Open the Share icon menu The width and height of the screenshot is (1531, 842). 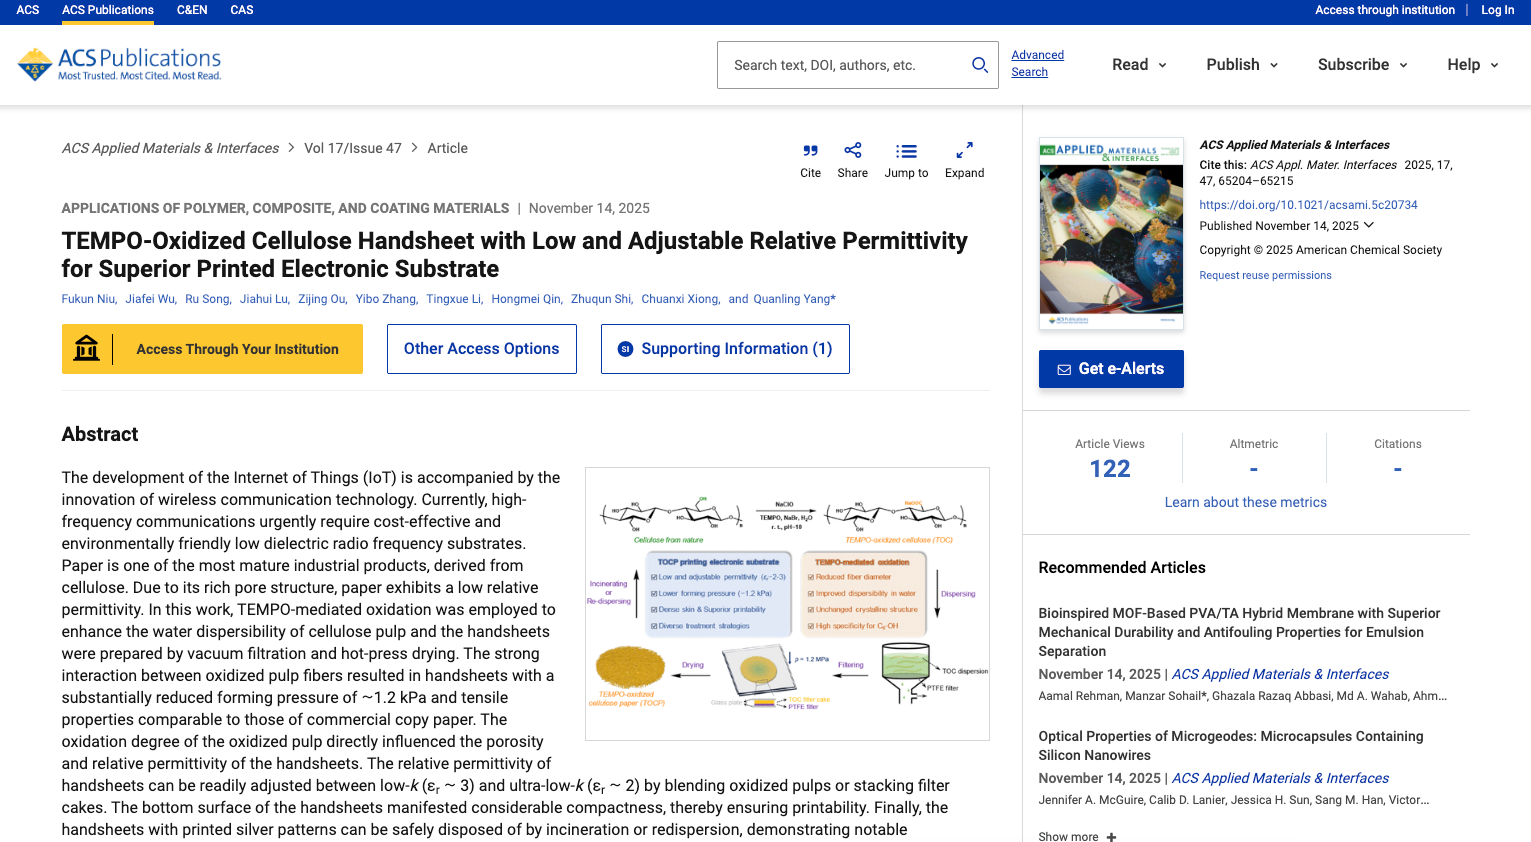click(x=852, y=151)
